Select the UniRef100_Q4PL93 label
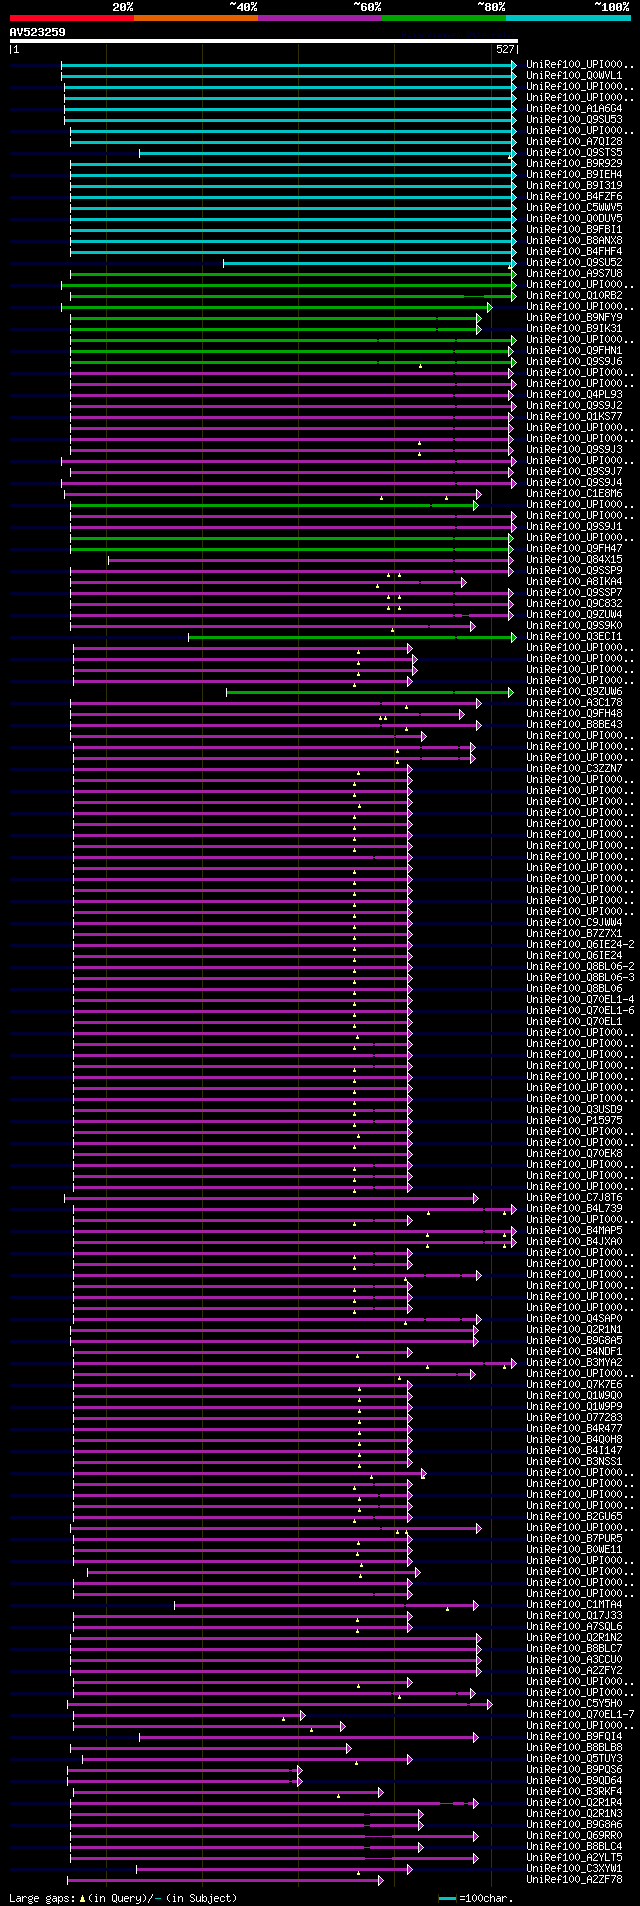640x1906 pixels. [x=574, y=394]
